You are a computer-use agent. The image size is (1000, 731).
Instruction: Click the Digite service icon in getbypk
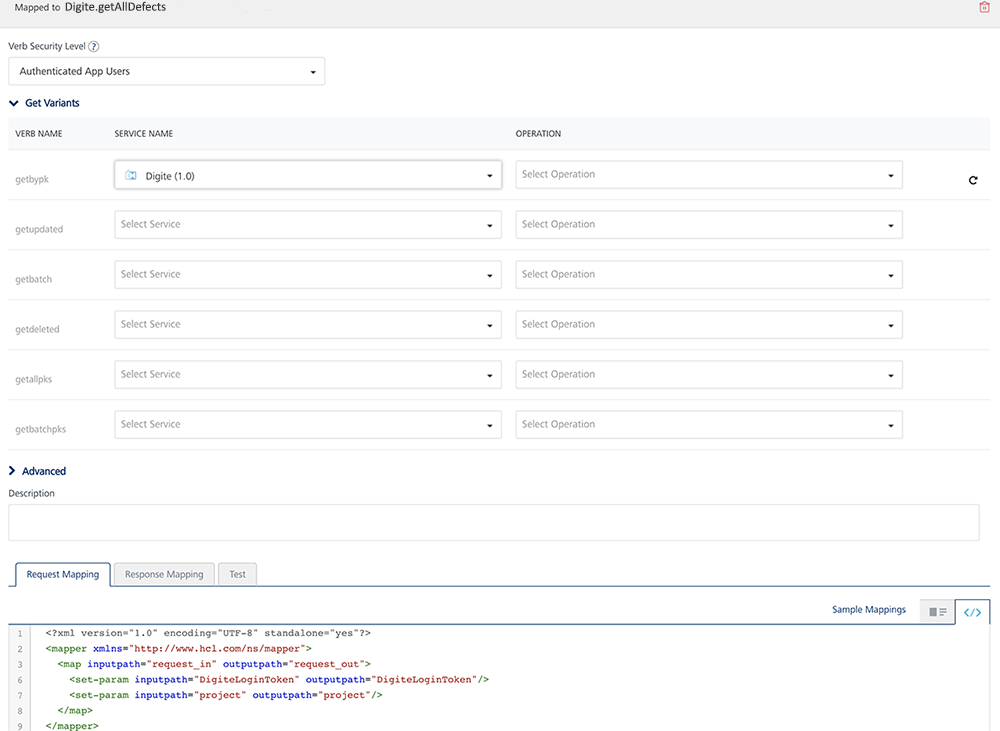[130, 175]
